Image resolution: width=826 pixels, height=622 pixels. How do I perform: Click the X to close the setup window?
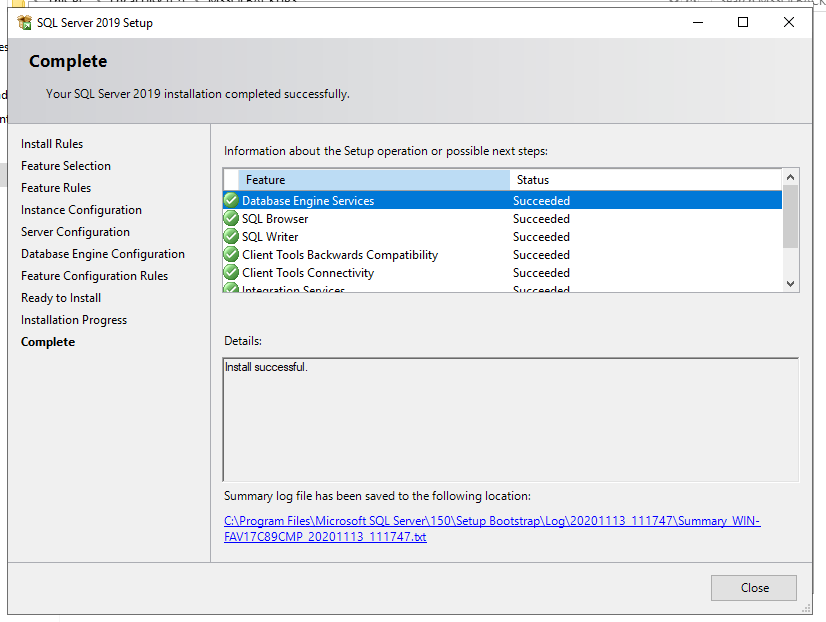point(788,22)
